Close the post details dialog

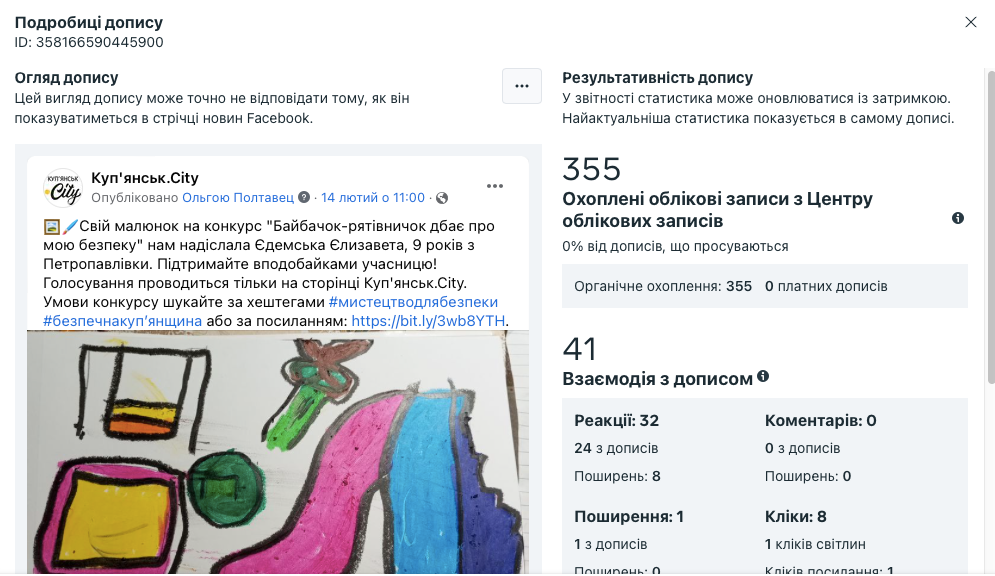pos(970,22)
